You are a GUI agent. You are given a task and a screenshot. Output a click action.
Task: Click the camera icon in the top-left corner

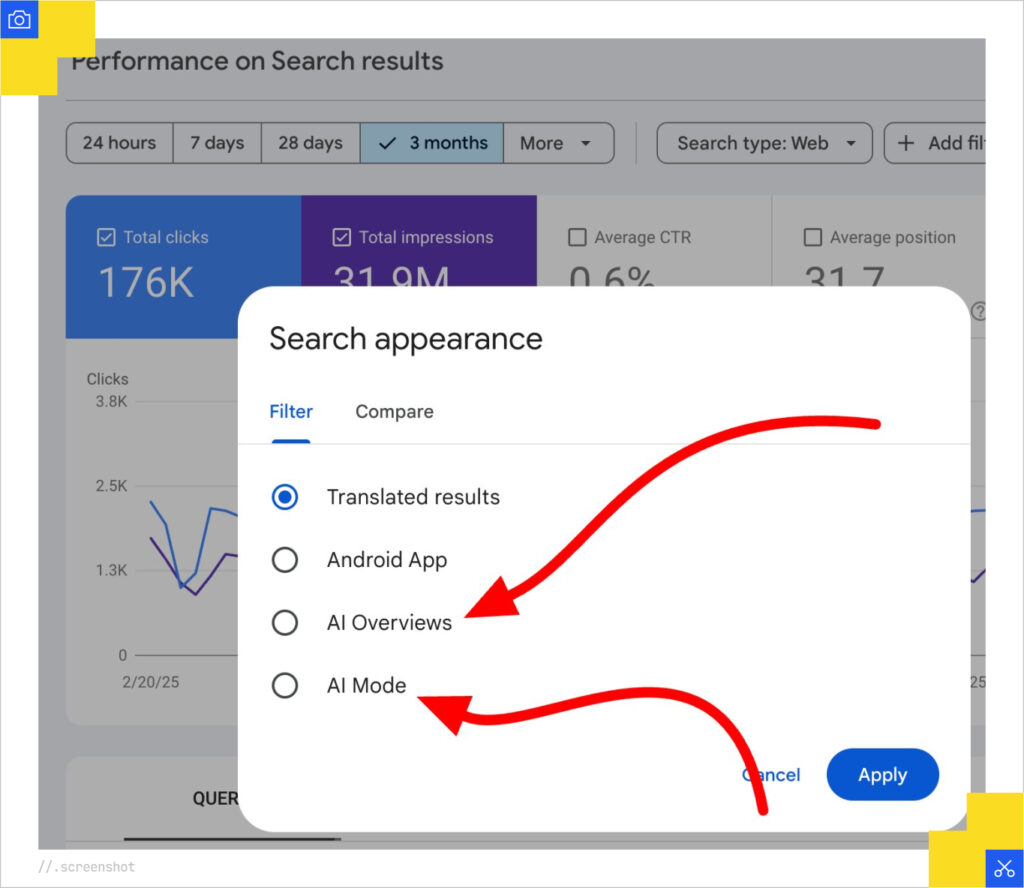(19, 19)
